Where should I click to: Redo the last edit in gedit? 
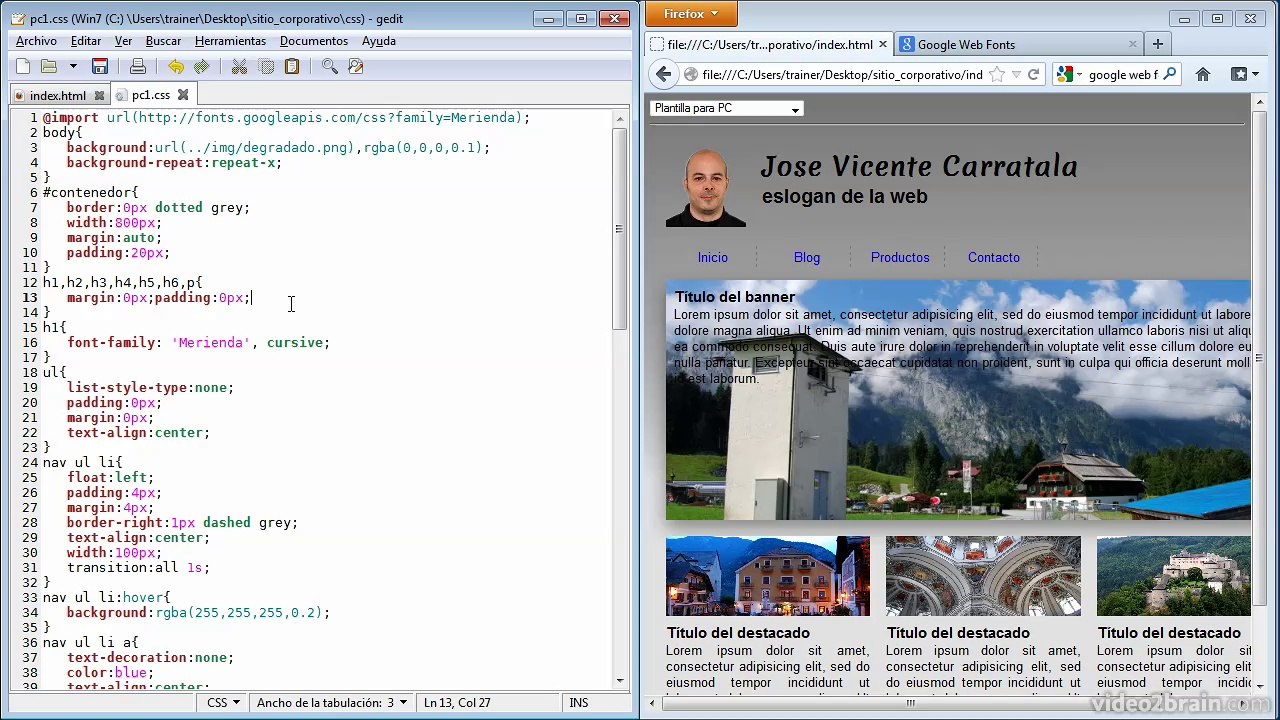click(x=201, y=66)
